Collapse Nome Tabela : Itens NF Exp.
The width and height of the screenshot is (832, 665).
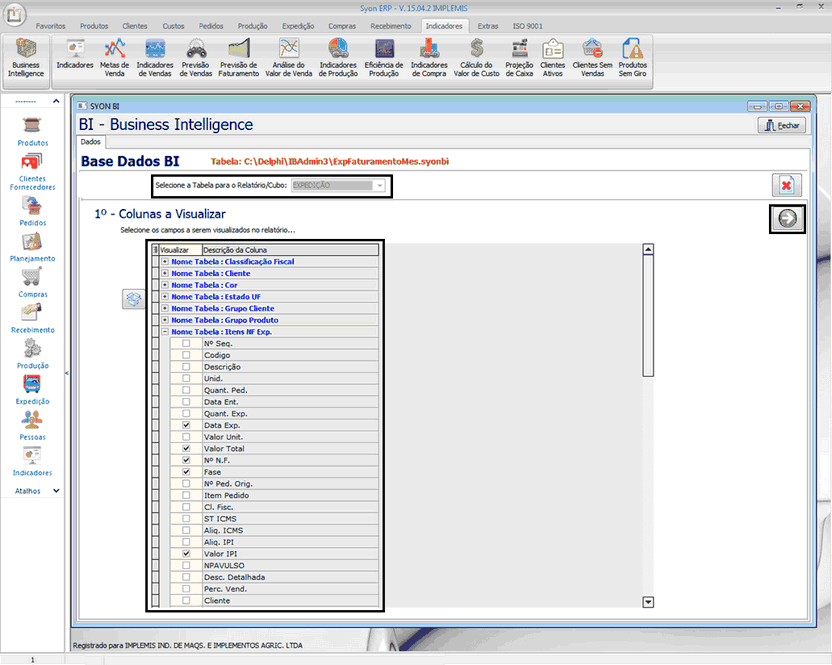click(164, 332)
